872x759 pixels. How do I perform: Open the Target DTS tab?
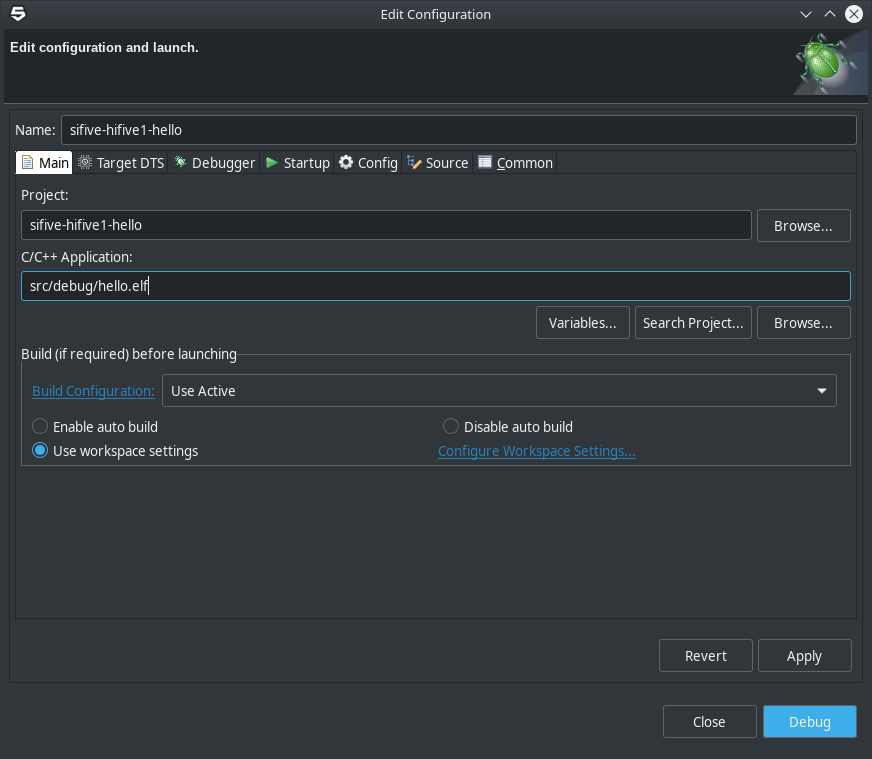(121, 163)
